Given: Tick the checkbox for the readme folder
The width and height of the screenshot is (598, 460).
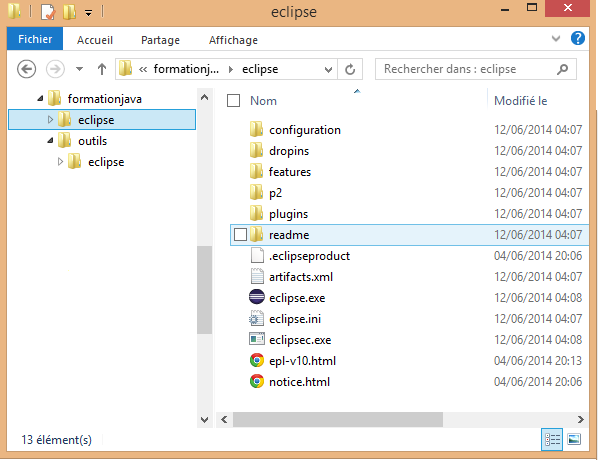Looking at the screenshot, I should tap(240, 235).
